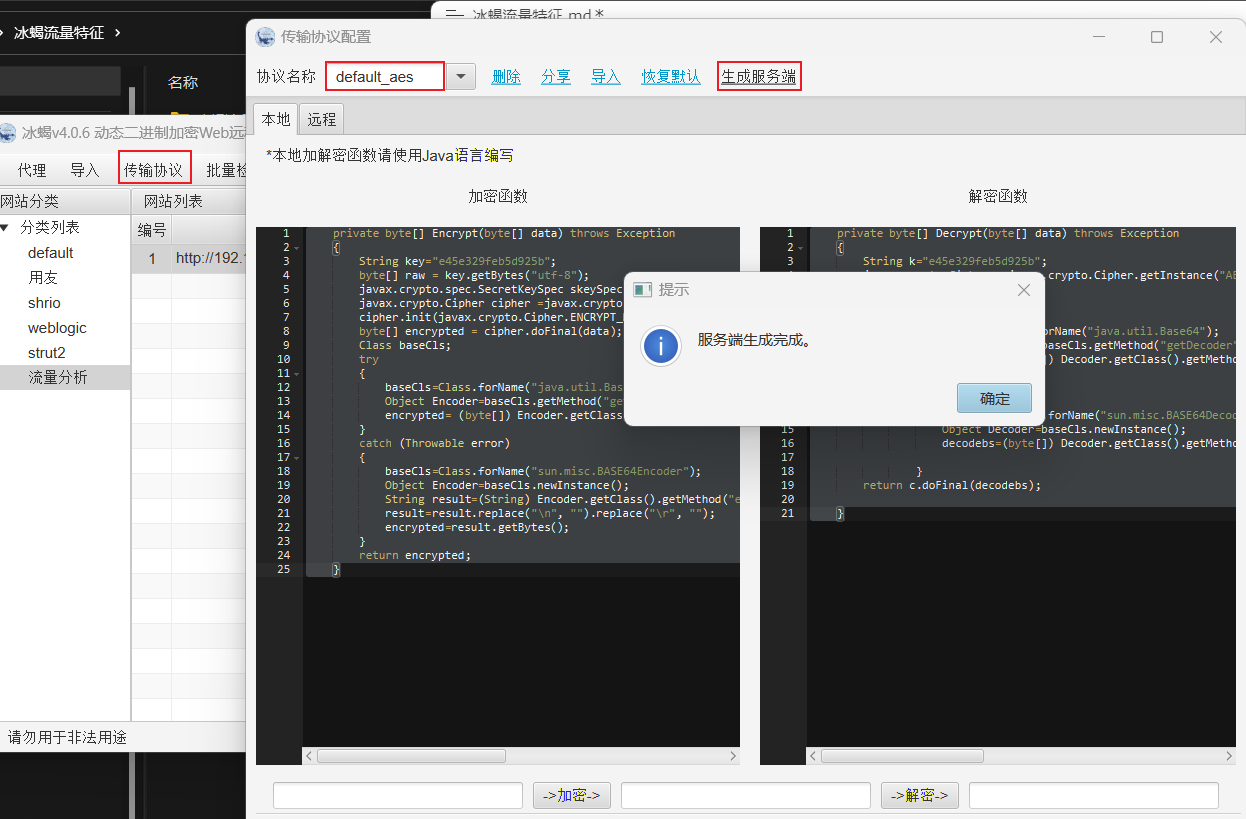Image resolution: width=1246 pixels, height=819 pixels.
Task: Switch to the 远程 tab
Action: point(322,119)
